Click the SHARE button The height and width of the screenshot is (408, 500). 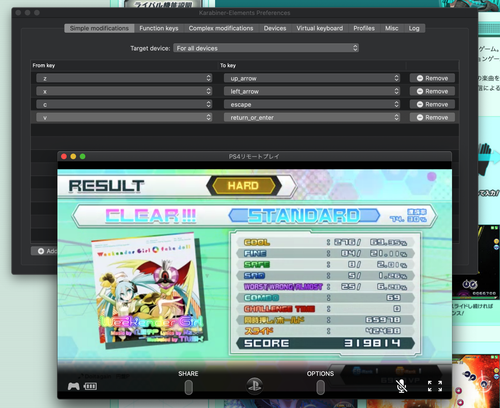coord(188,387)
